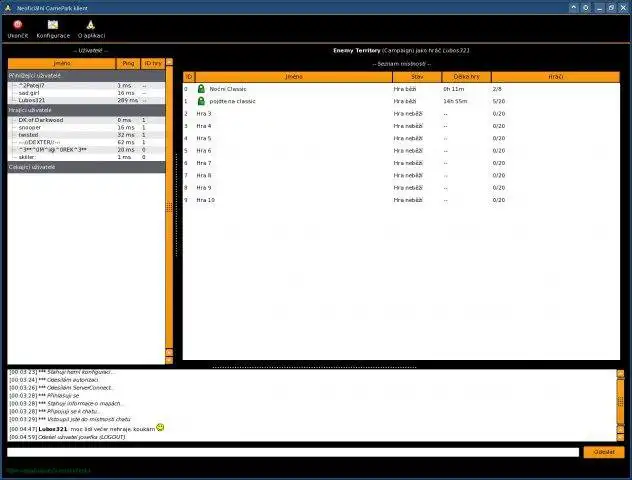The width and height of the screenshot is (632, 480).
Task: Click the lock icon on Noční Classic row
Action: coord(201,89)
